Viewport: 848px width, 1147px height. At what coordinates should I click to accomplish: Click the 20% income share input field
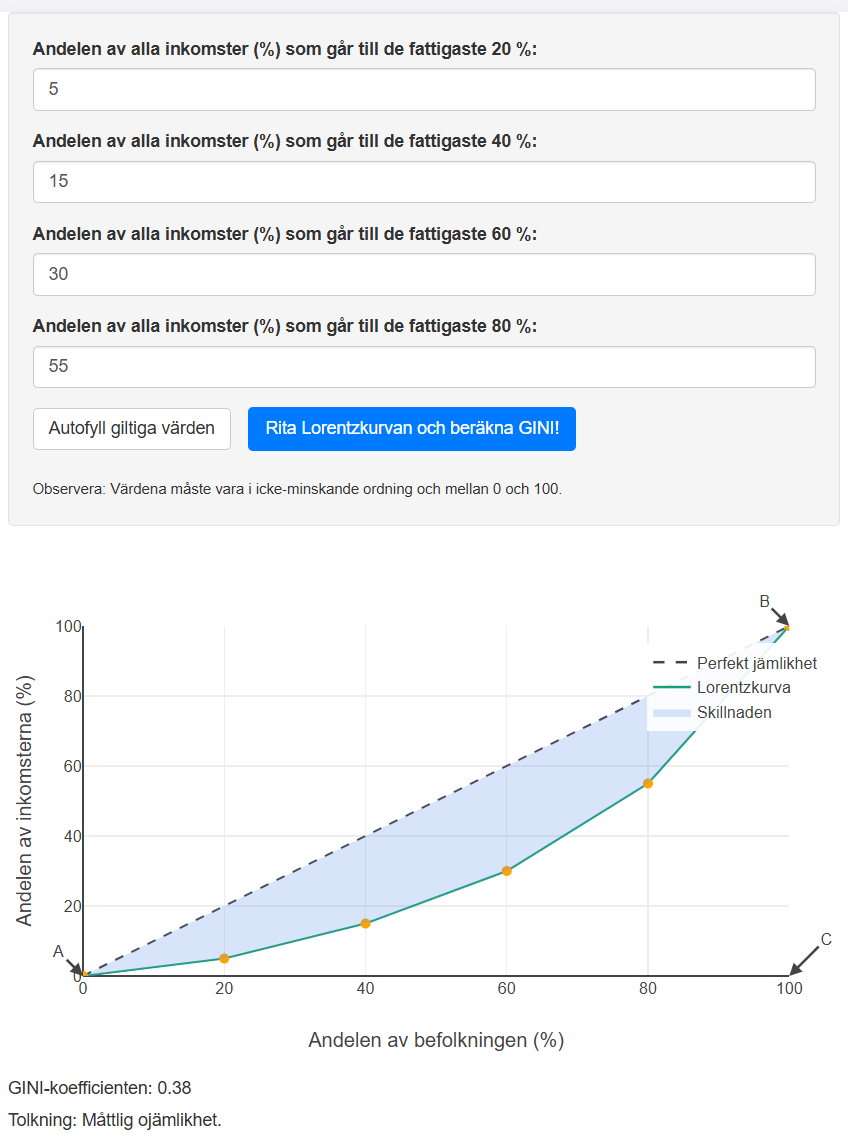click(x=424, y=89)
